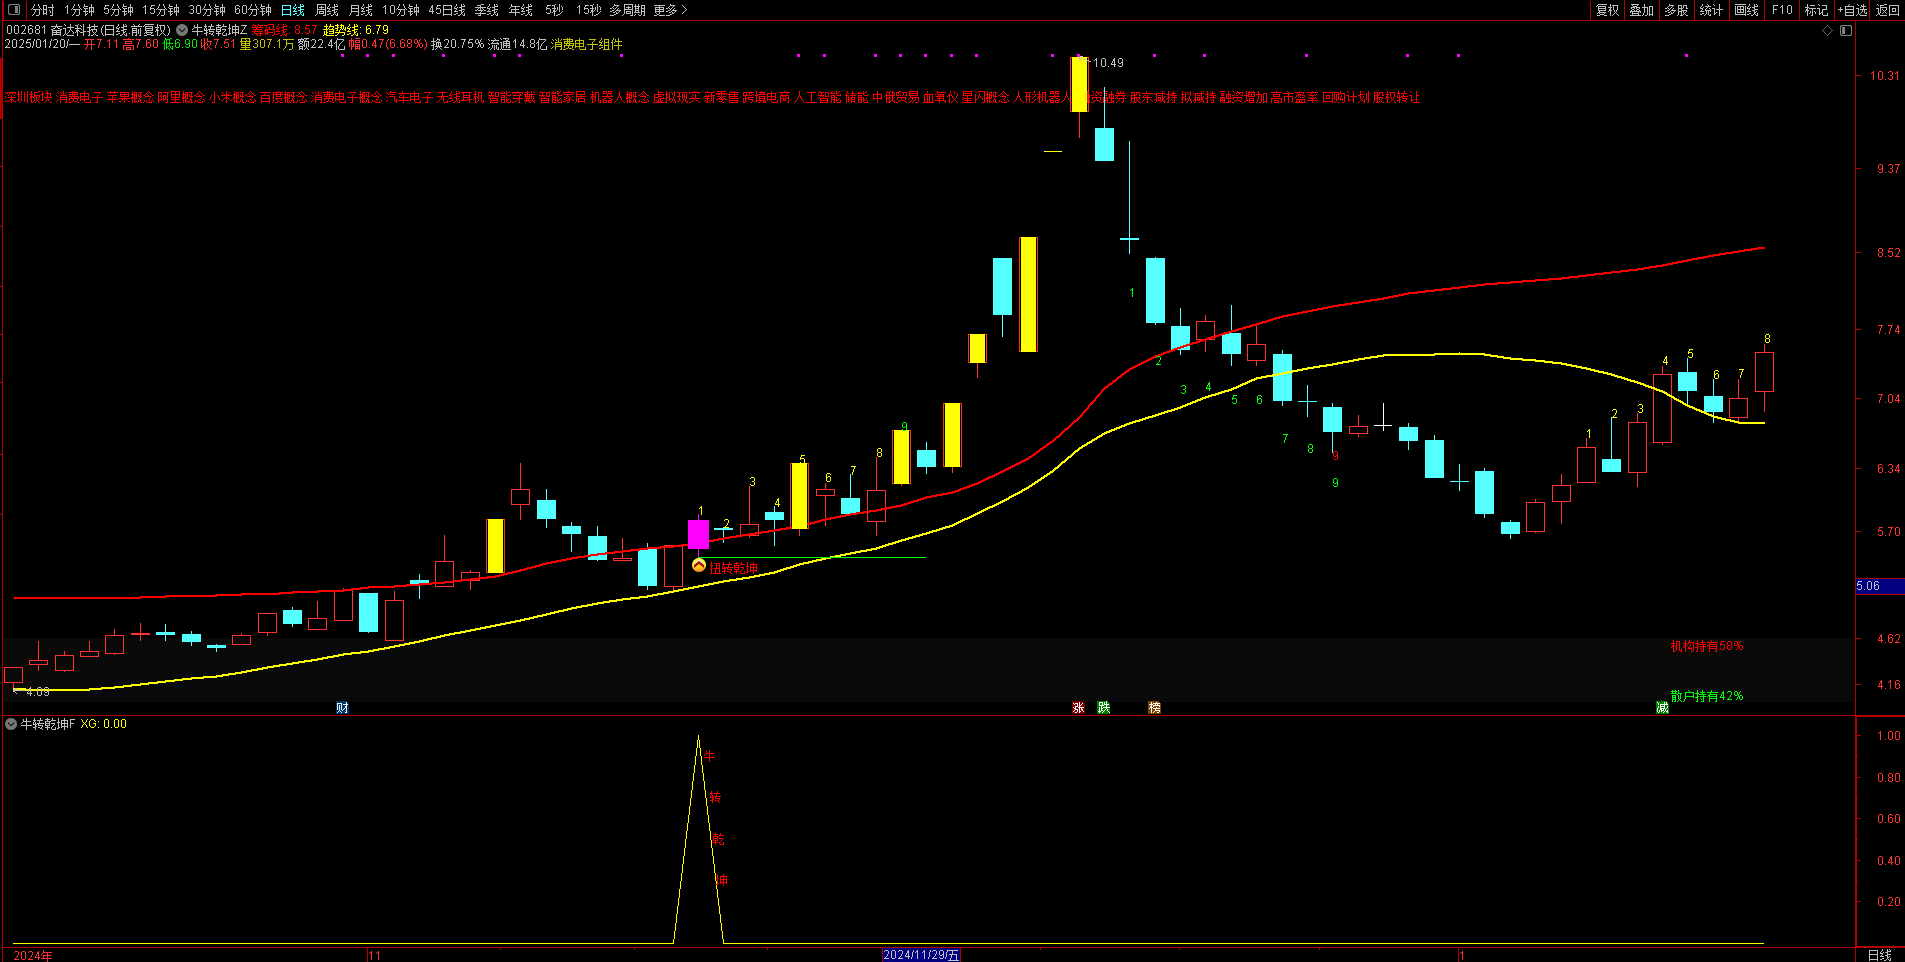The width and height of the screenshot is (1905, 962).
Task: Open F10 company information
Action: [x=1782, y=10]
